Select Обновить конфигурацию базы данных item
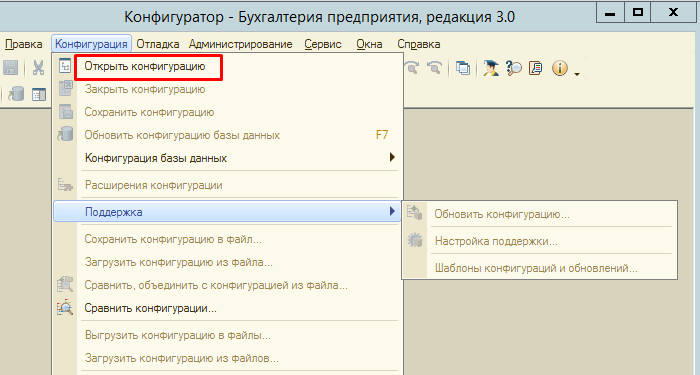Image resolution: width=700 pixels, height=375 pixels. 228,135
